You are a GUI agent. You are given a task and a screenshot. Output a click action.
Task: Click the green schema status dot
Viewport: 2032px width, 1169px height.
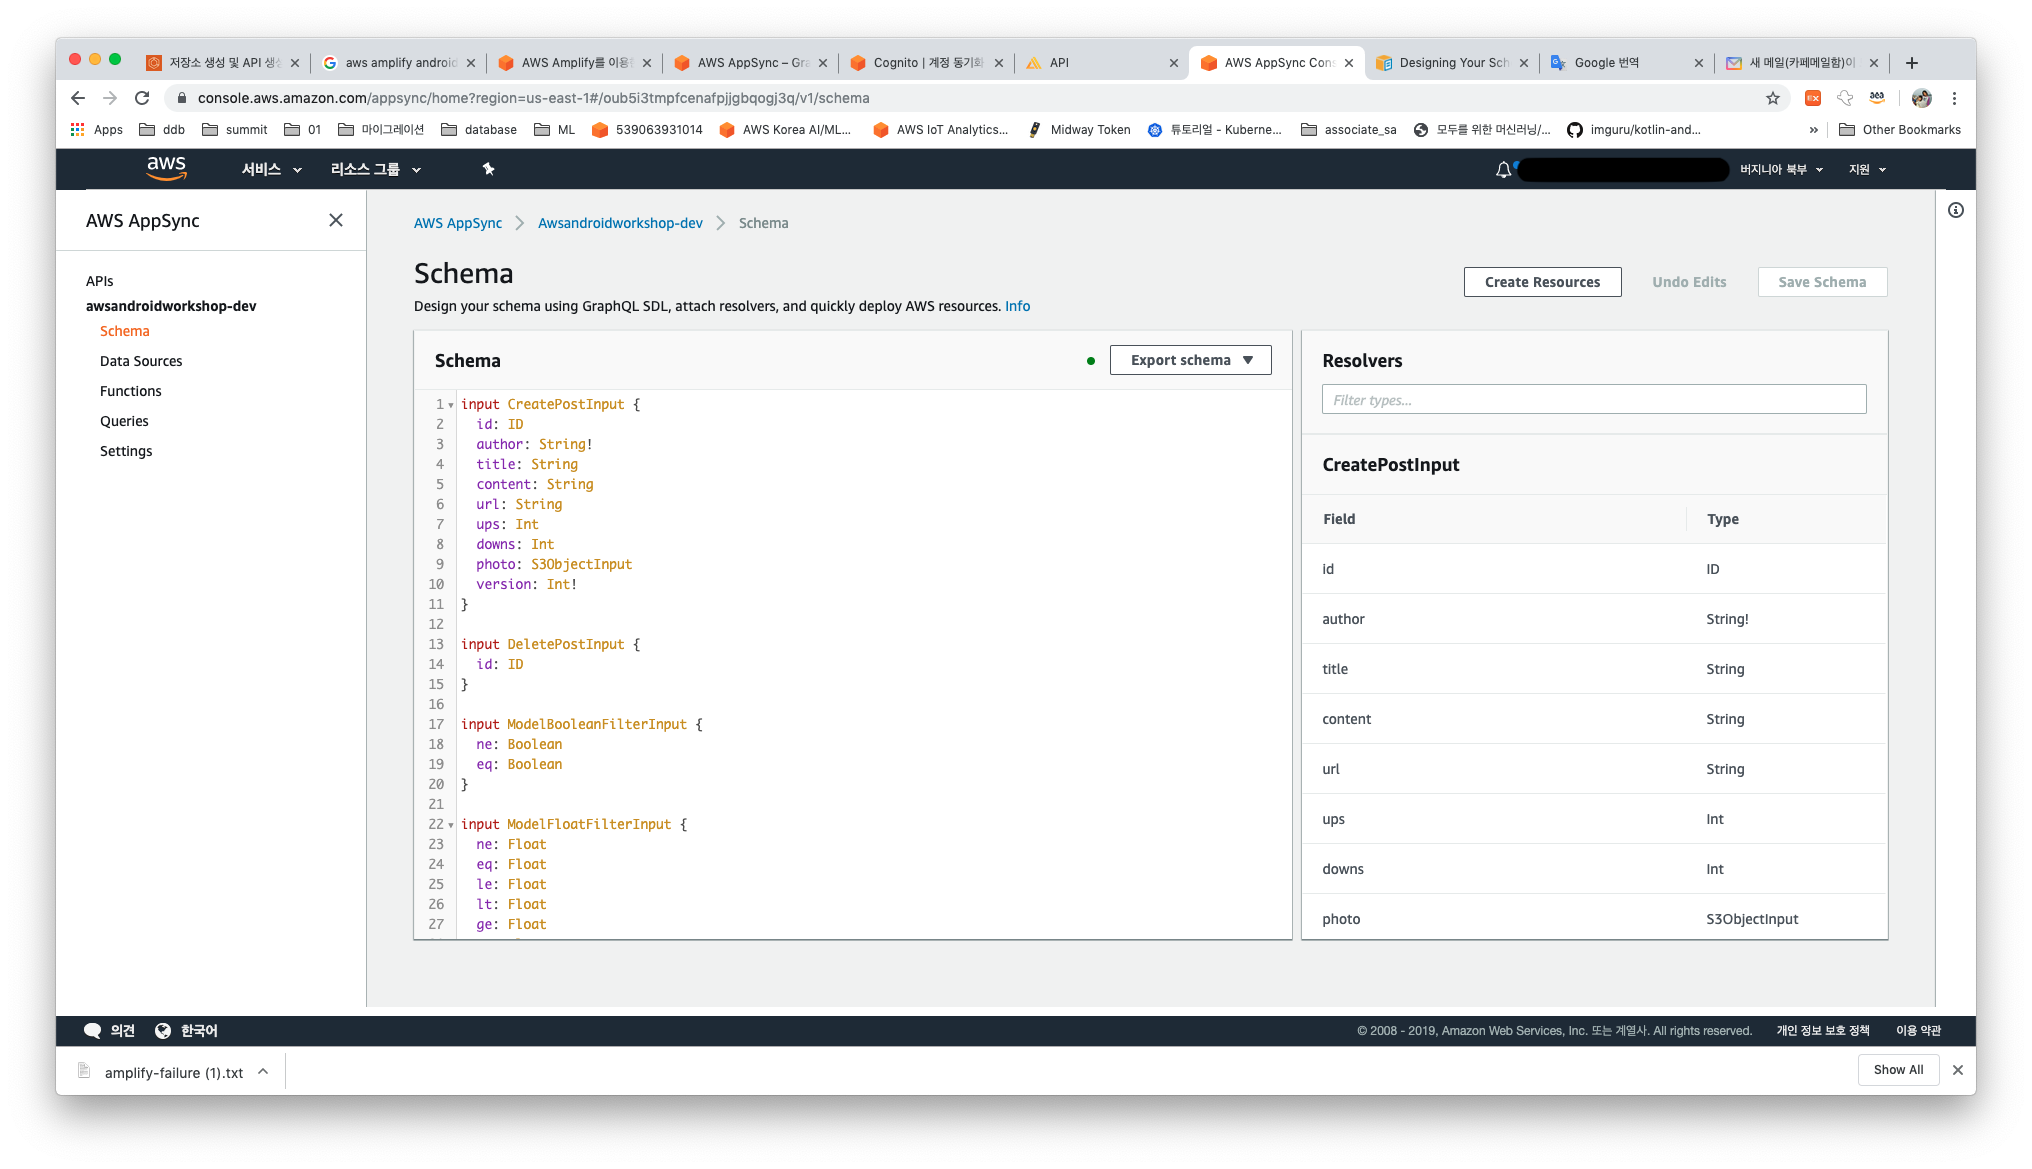(x=1089, y=360)
